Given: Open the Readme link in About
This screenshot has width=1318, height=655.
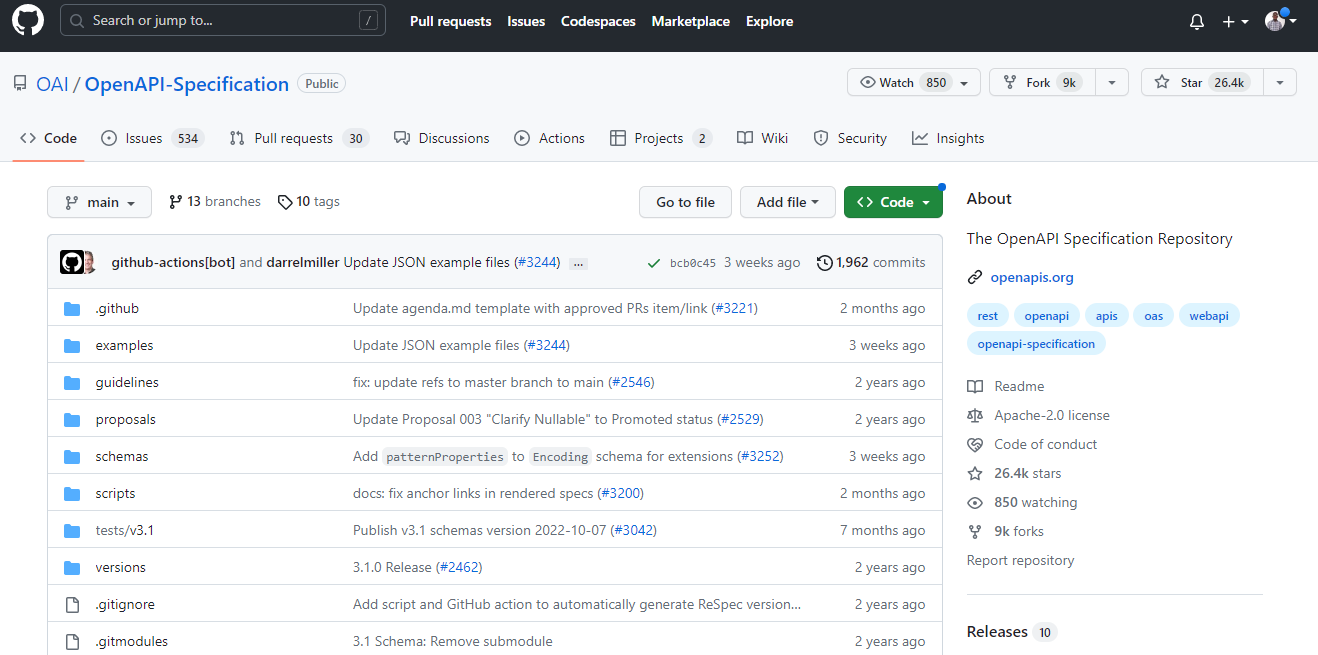Looking at the screenshot, I should 1006,386.
